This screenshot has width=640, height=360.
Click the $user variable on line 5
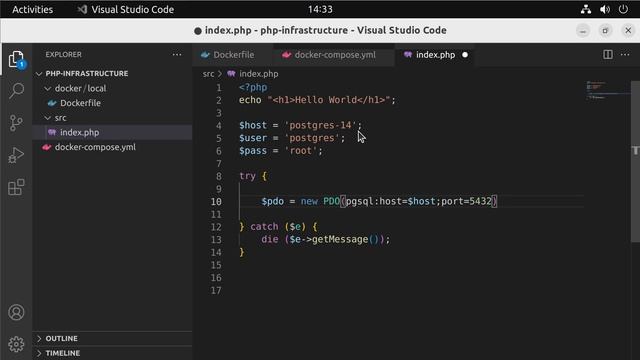tap(253, 138)
